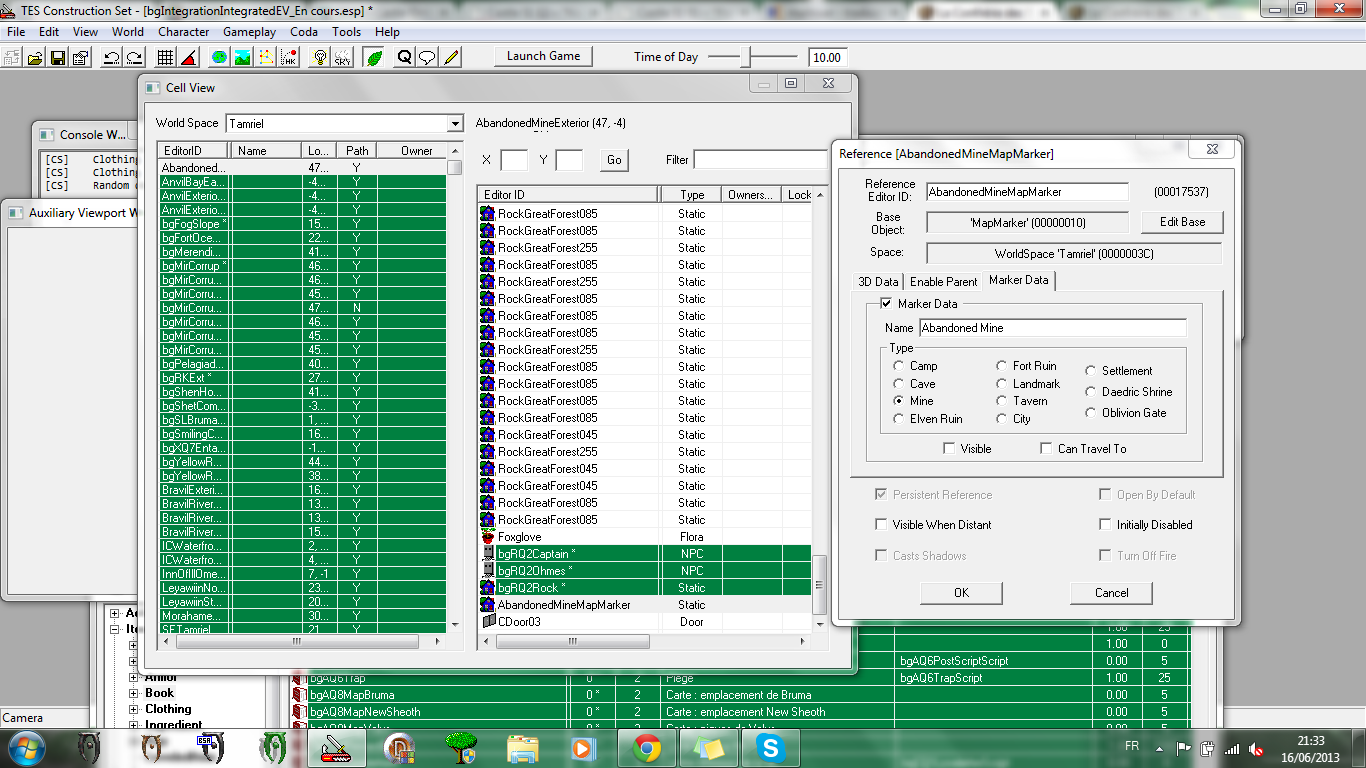Click the cell X coordinate field
This screenshot has height=768, width=1366.
[x=514, y=160]
